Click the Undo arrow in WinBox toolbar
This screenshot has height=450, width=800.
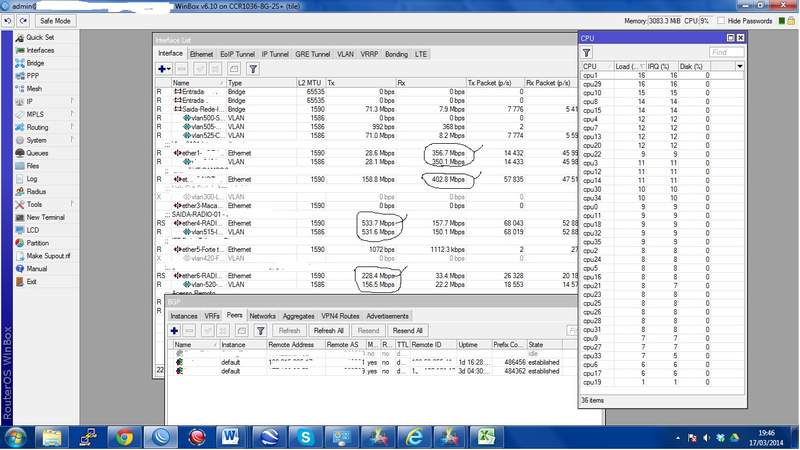point(10,20)
